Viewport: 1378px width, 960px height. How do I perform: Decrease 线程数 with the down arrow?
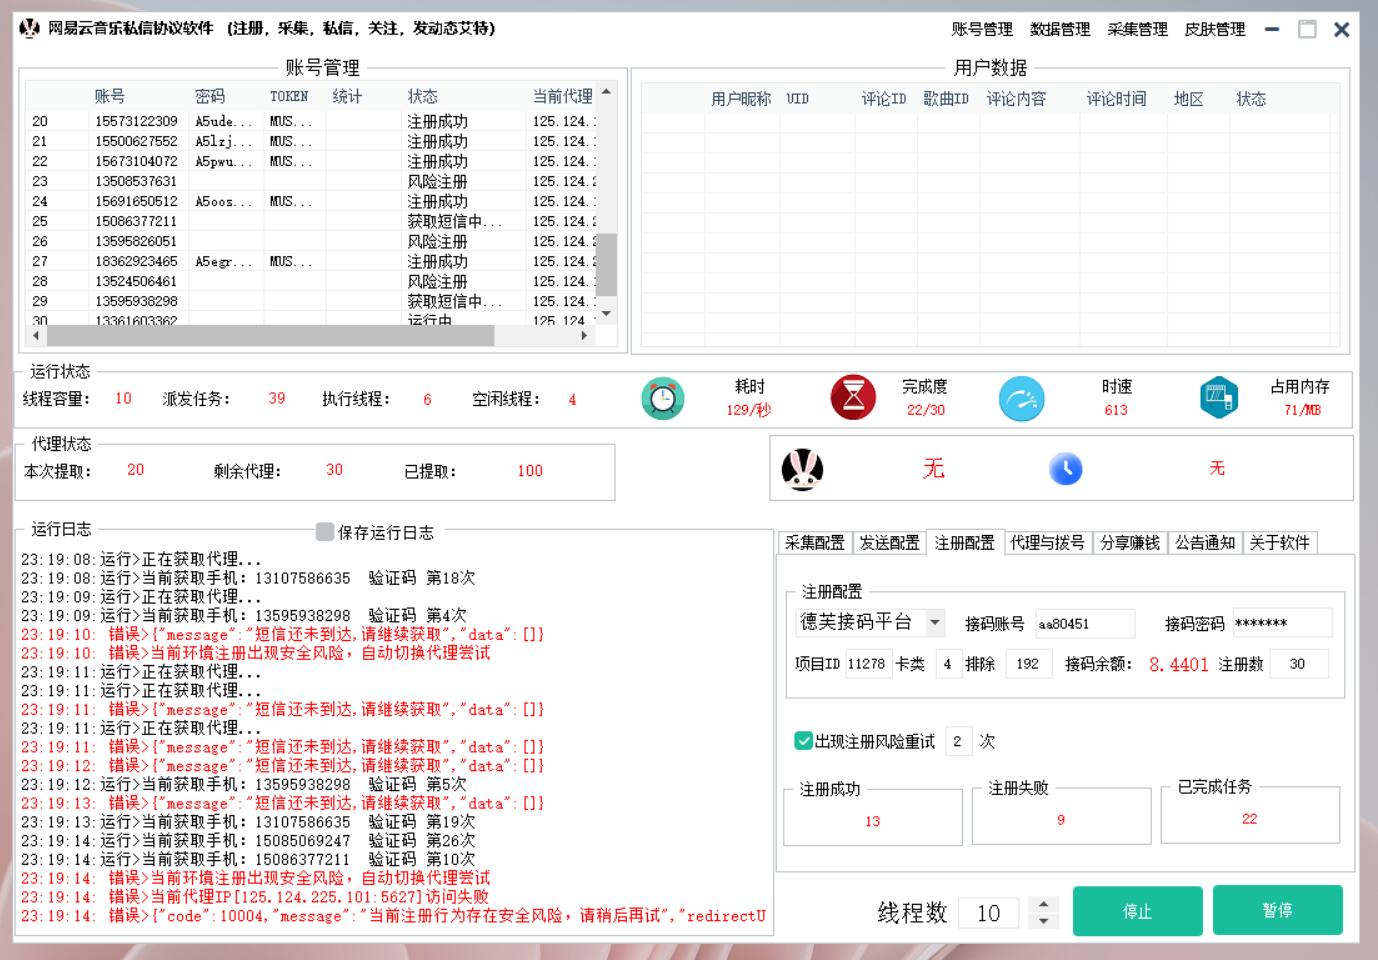pos(1043,920)
